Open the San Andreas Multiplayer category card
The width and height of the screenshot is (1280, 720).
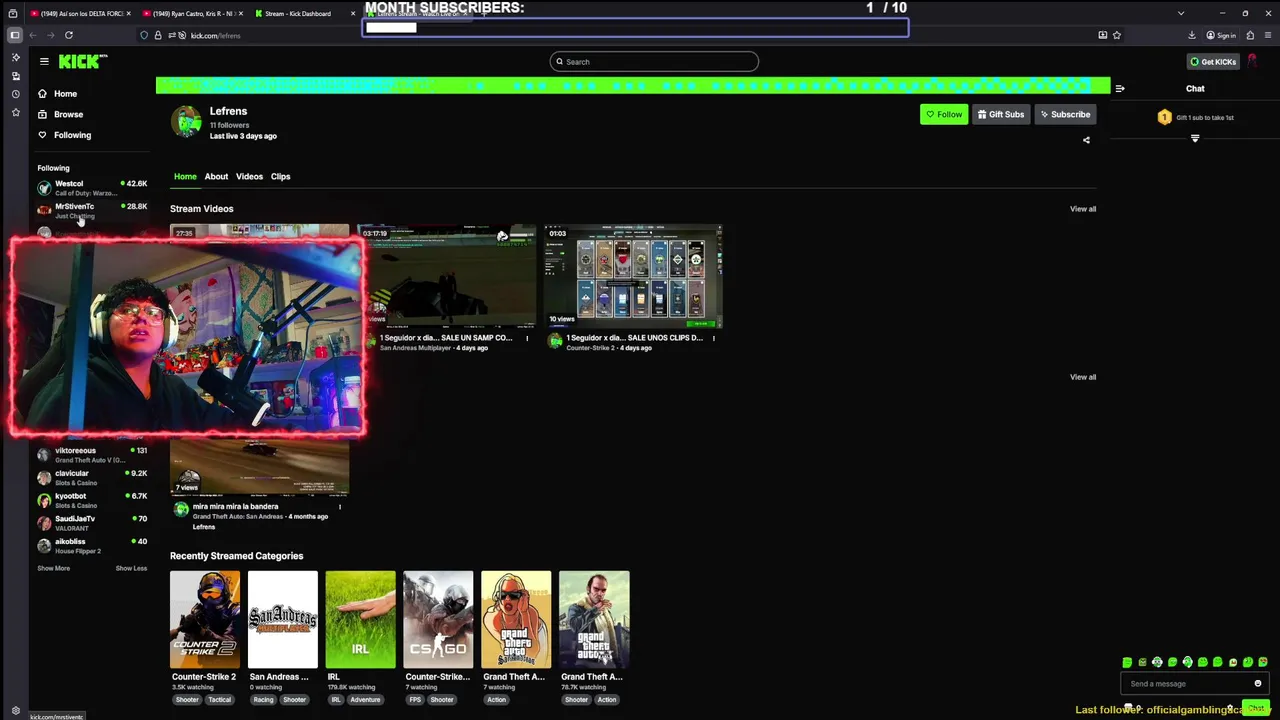pyautogui.click(x=283, y=619)
